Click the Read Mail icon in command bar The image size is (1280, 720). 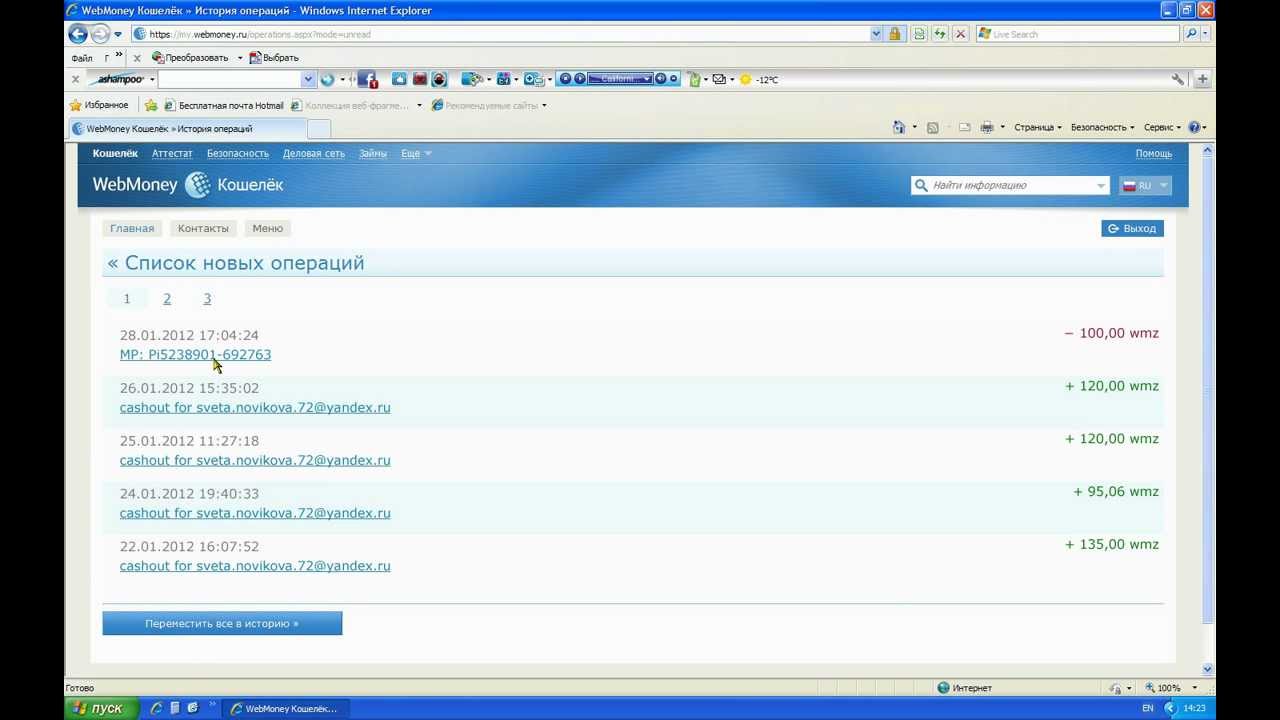coord(964,127)
